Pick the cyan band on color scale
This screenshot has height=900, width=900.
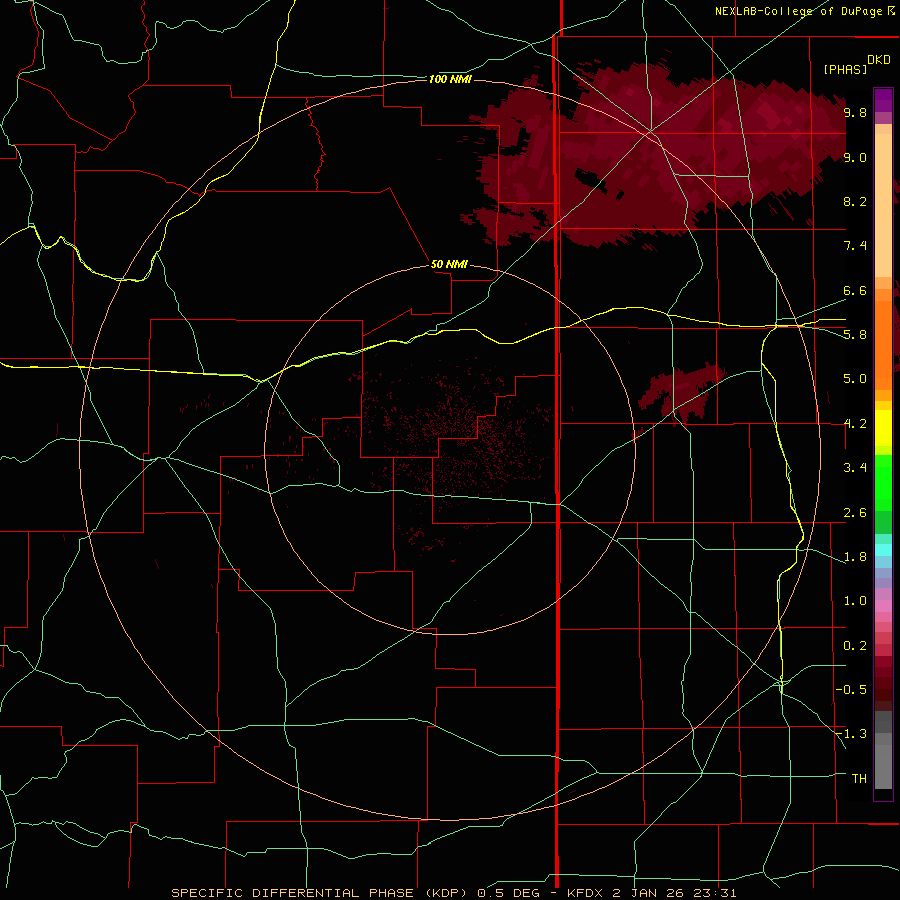[883, 550]
